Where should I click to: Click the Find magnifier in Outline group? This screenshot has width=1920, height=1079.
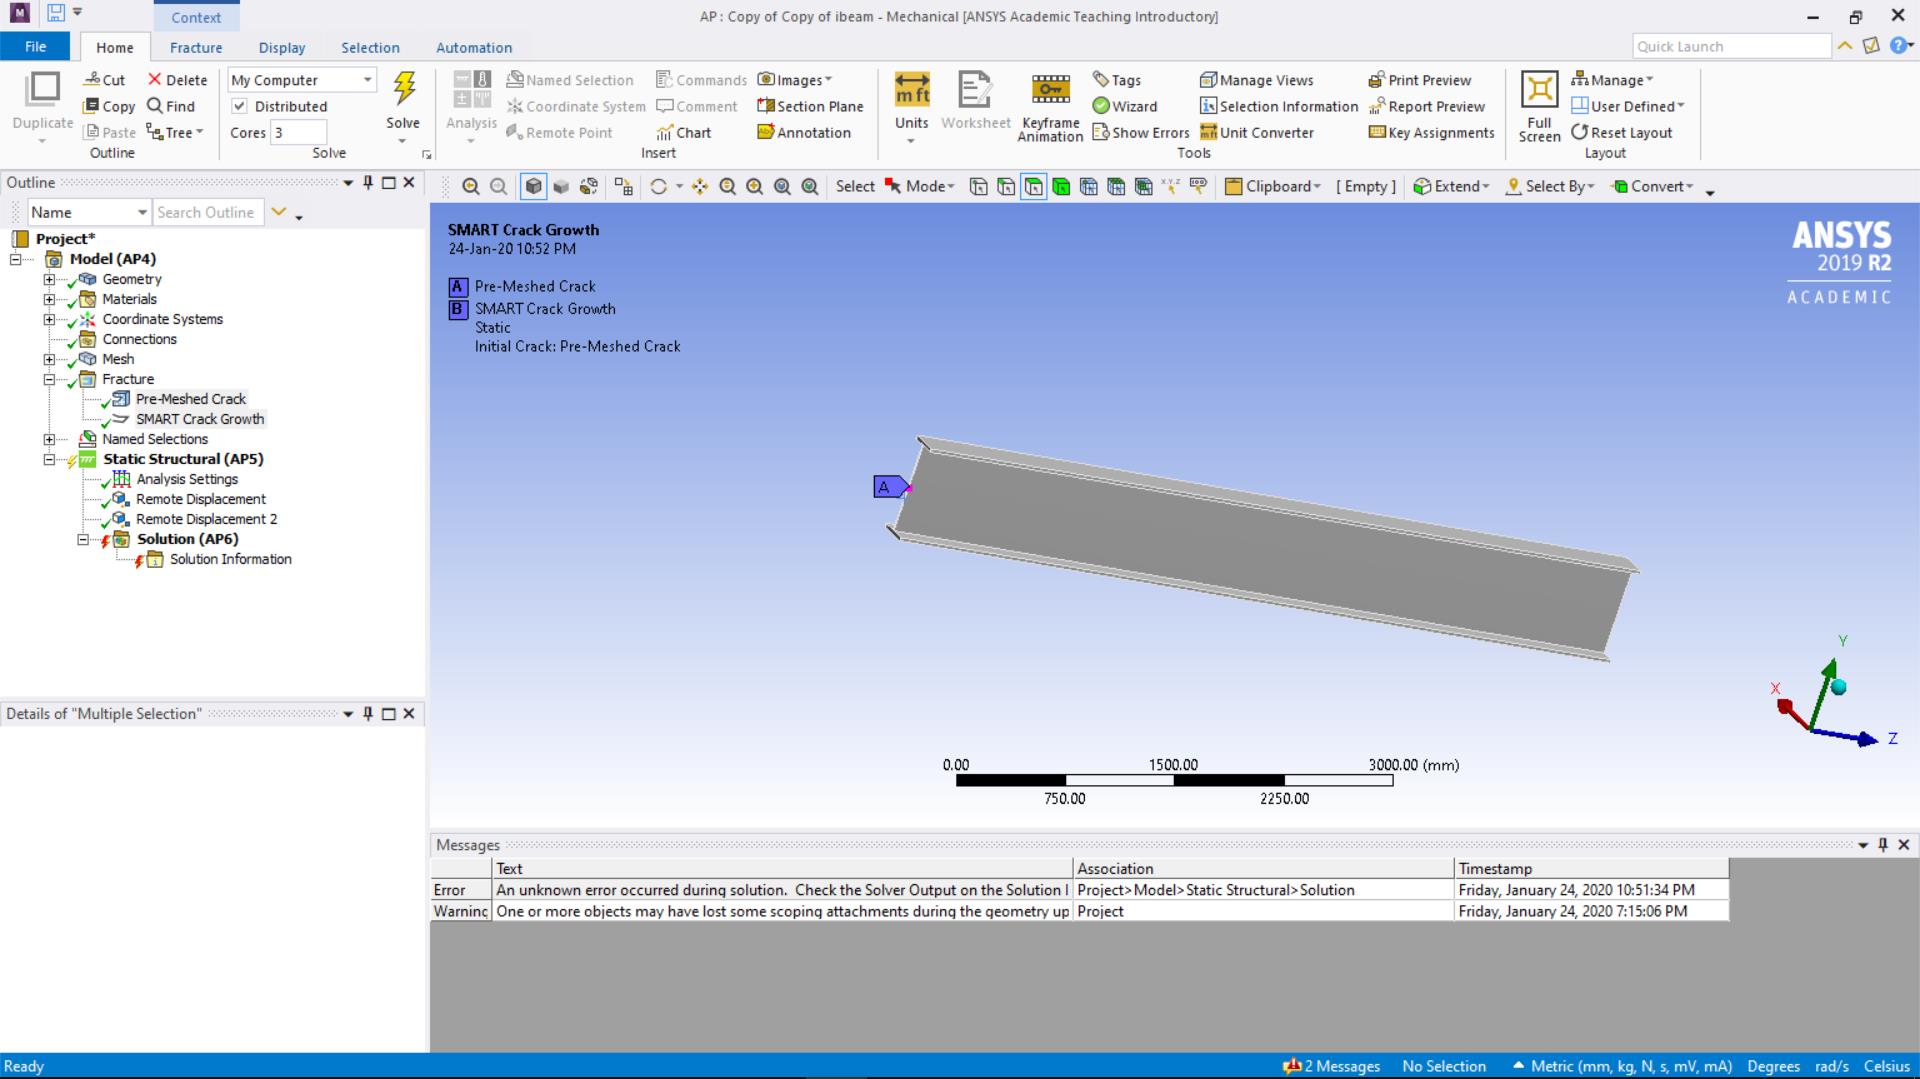point(171,106)
